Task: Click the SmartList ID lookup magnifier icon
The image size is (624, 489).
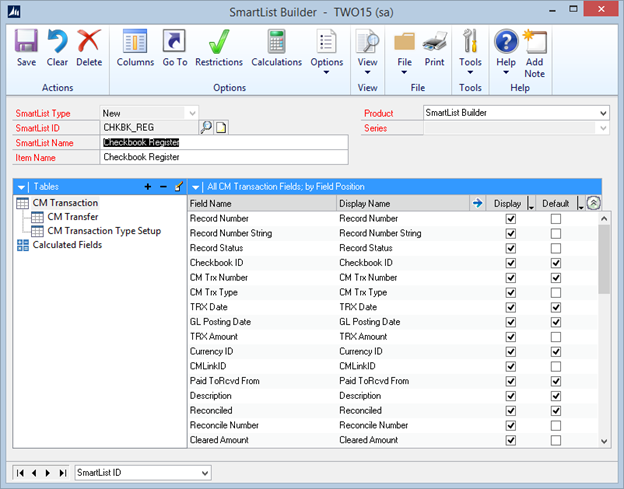Action: 206,127
